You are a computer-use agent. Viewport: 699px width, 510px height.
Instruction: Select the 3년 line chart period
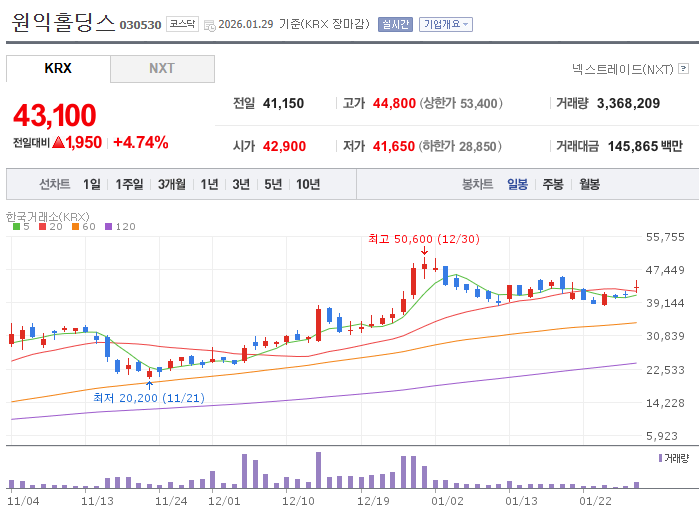pyautogui.click(x=241, y=184)
